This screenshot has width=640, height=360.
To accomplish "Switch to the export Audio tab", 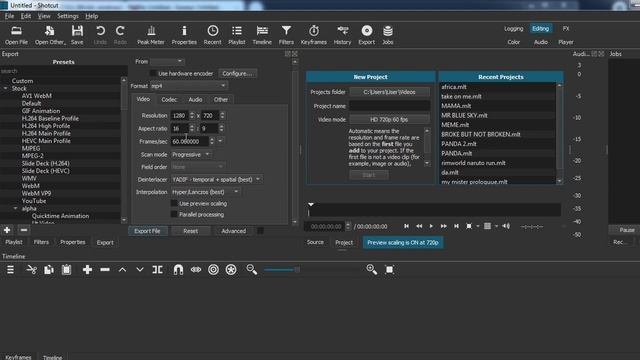I will click(195, 100).
